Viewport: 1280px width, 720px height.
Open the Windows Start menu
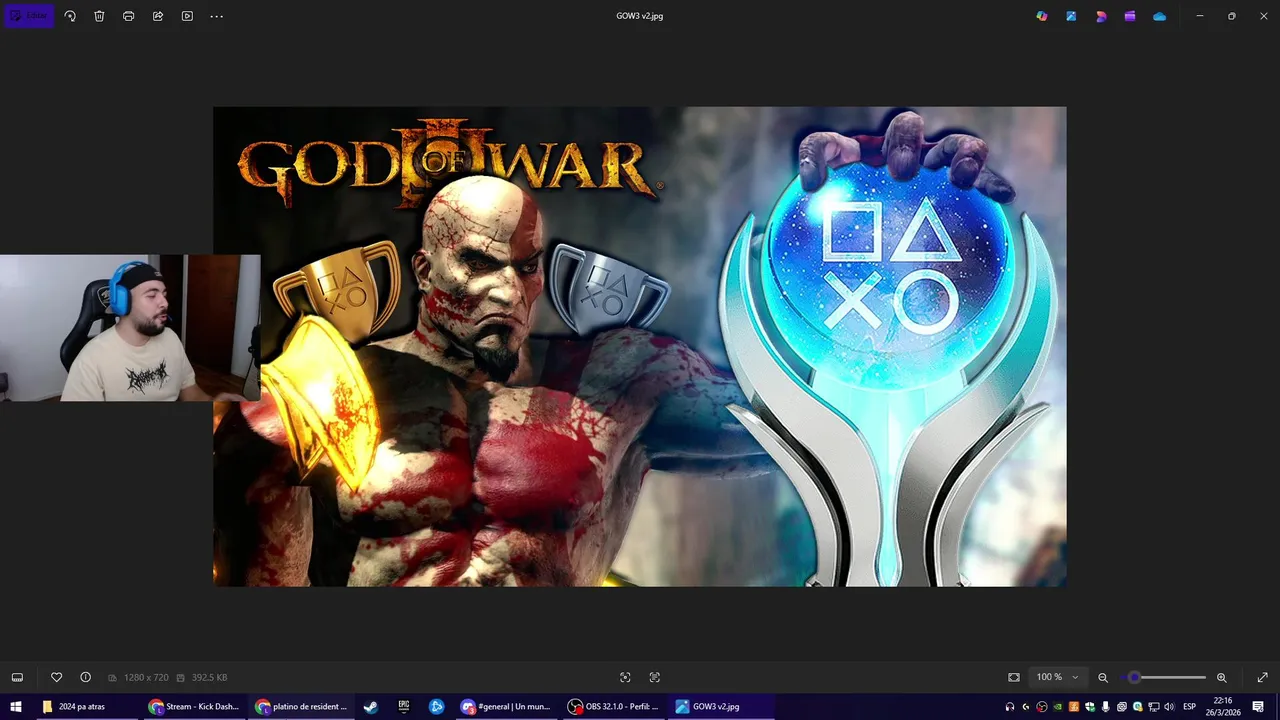[x=16, y=706]
